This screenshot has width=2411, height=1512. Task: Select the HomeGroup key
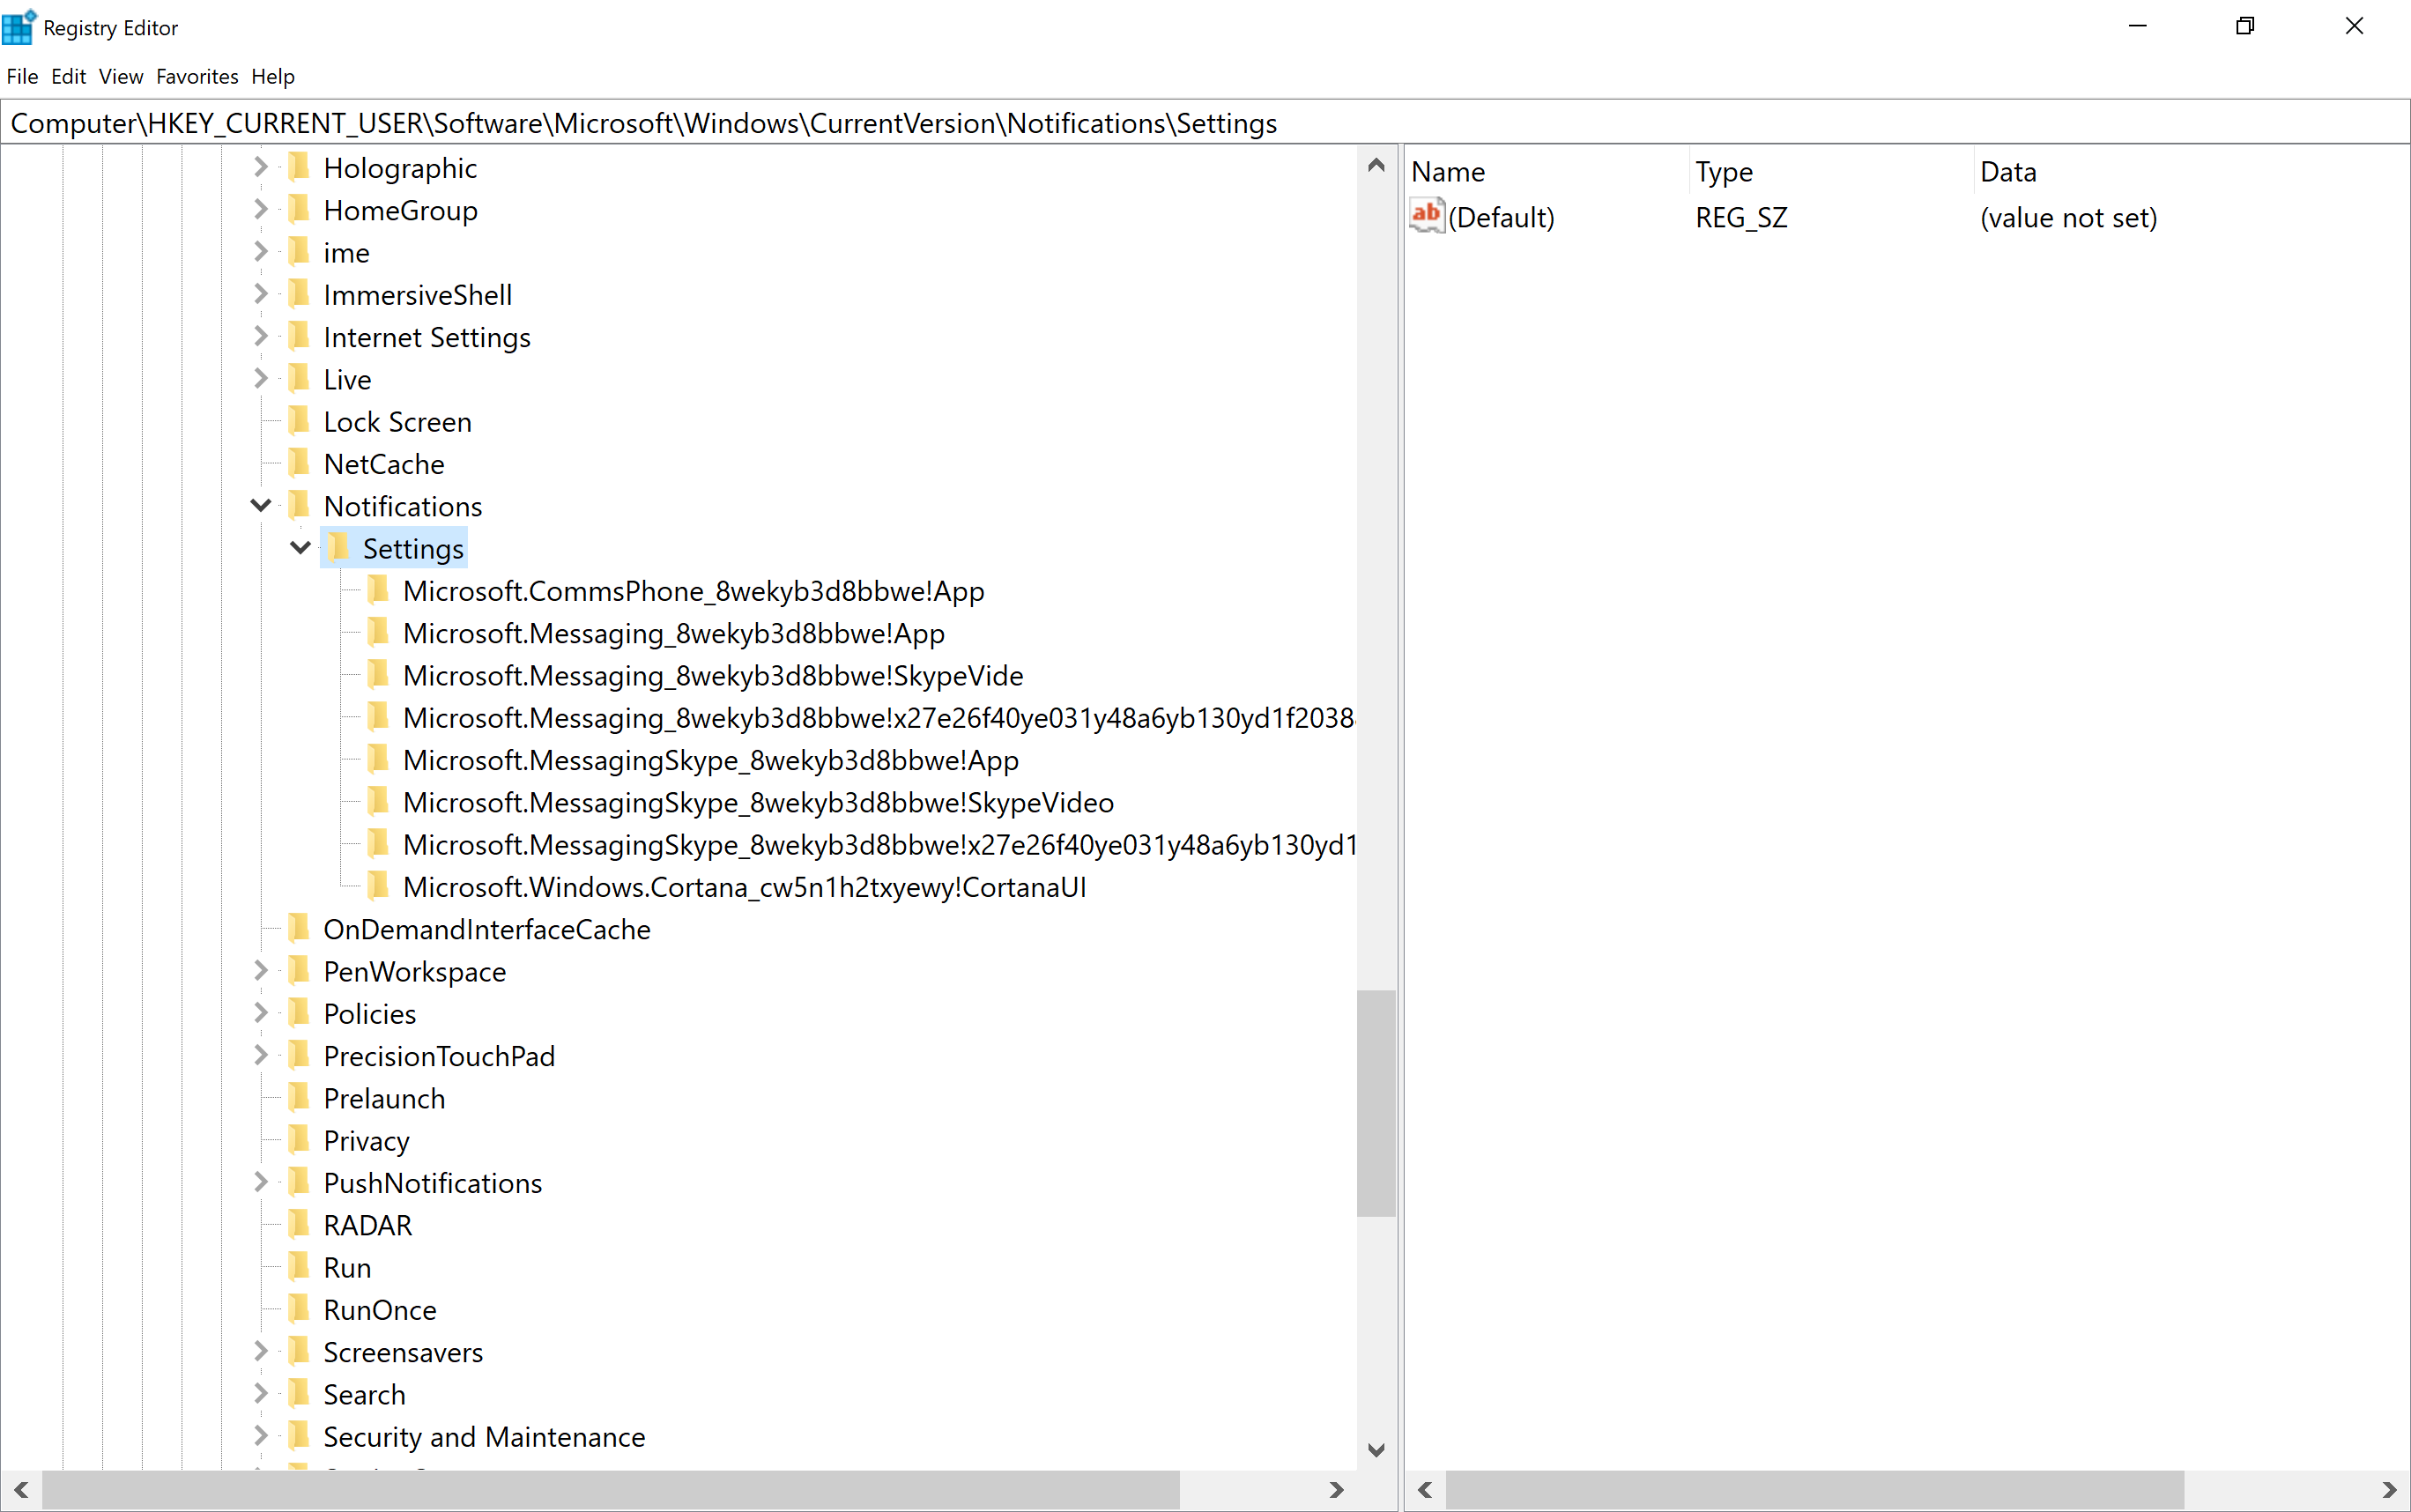coord(400,210)
